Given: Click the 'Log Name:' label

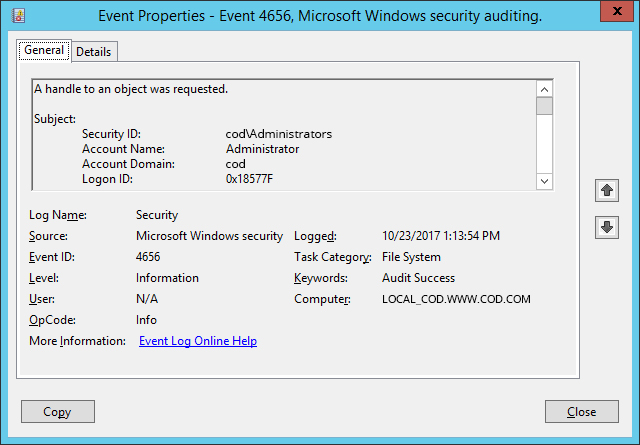Looking at the screenshot, I should pos(58,215).
